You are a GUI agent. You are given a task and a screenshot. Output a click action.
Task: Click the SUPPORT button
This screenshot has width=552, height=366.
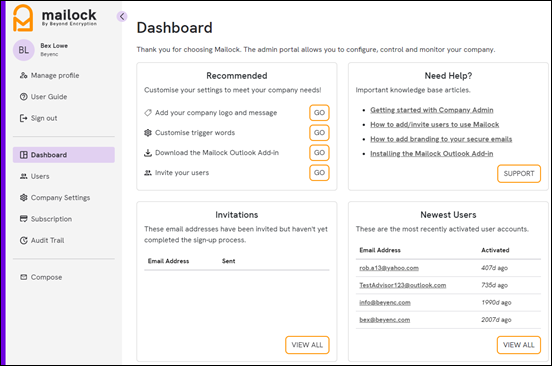click(x=519, y=173)
